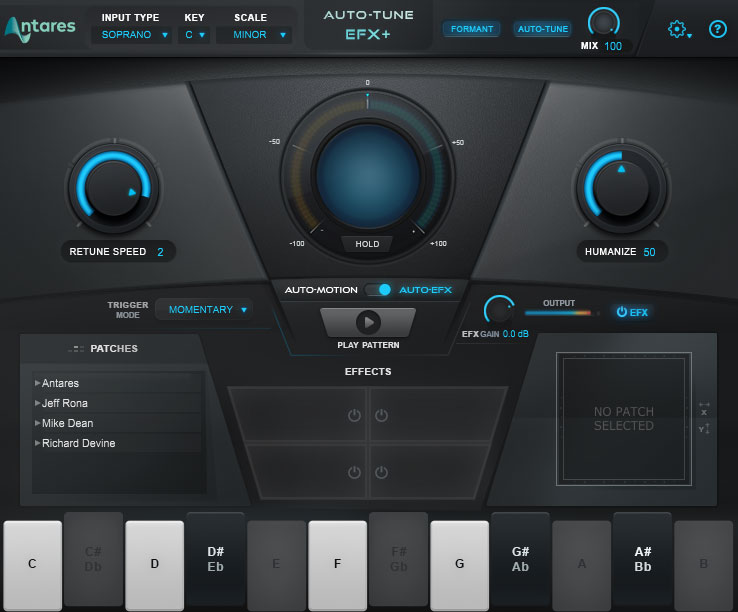Enable the bottom-left effect slot power icon

tap(354, 472)
